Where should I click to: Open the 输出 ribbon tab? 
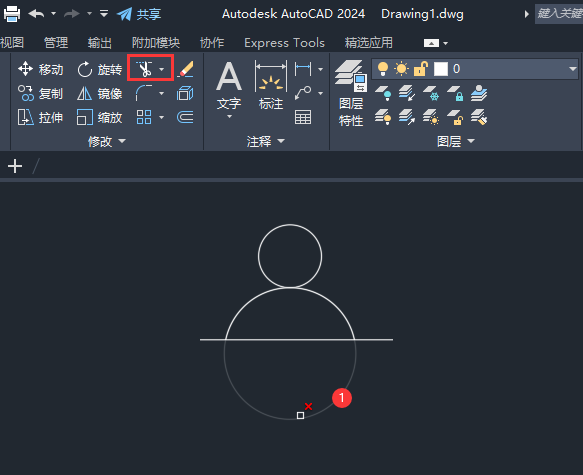point(100,43)
